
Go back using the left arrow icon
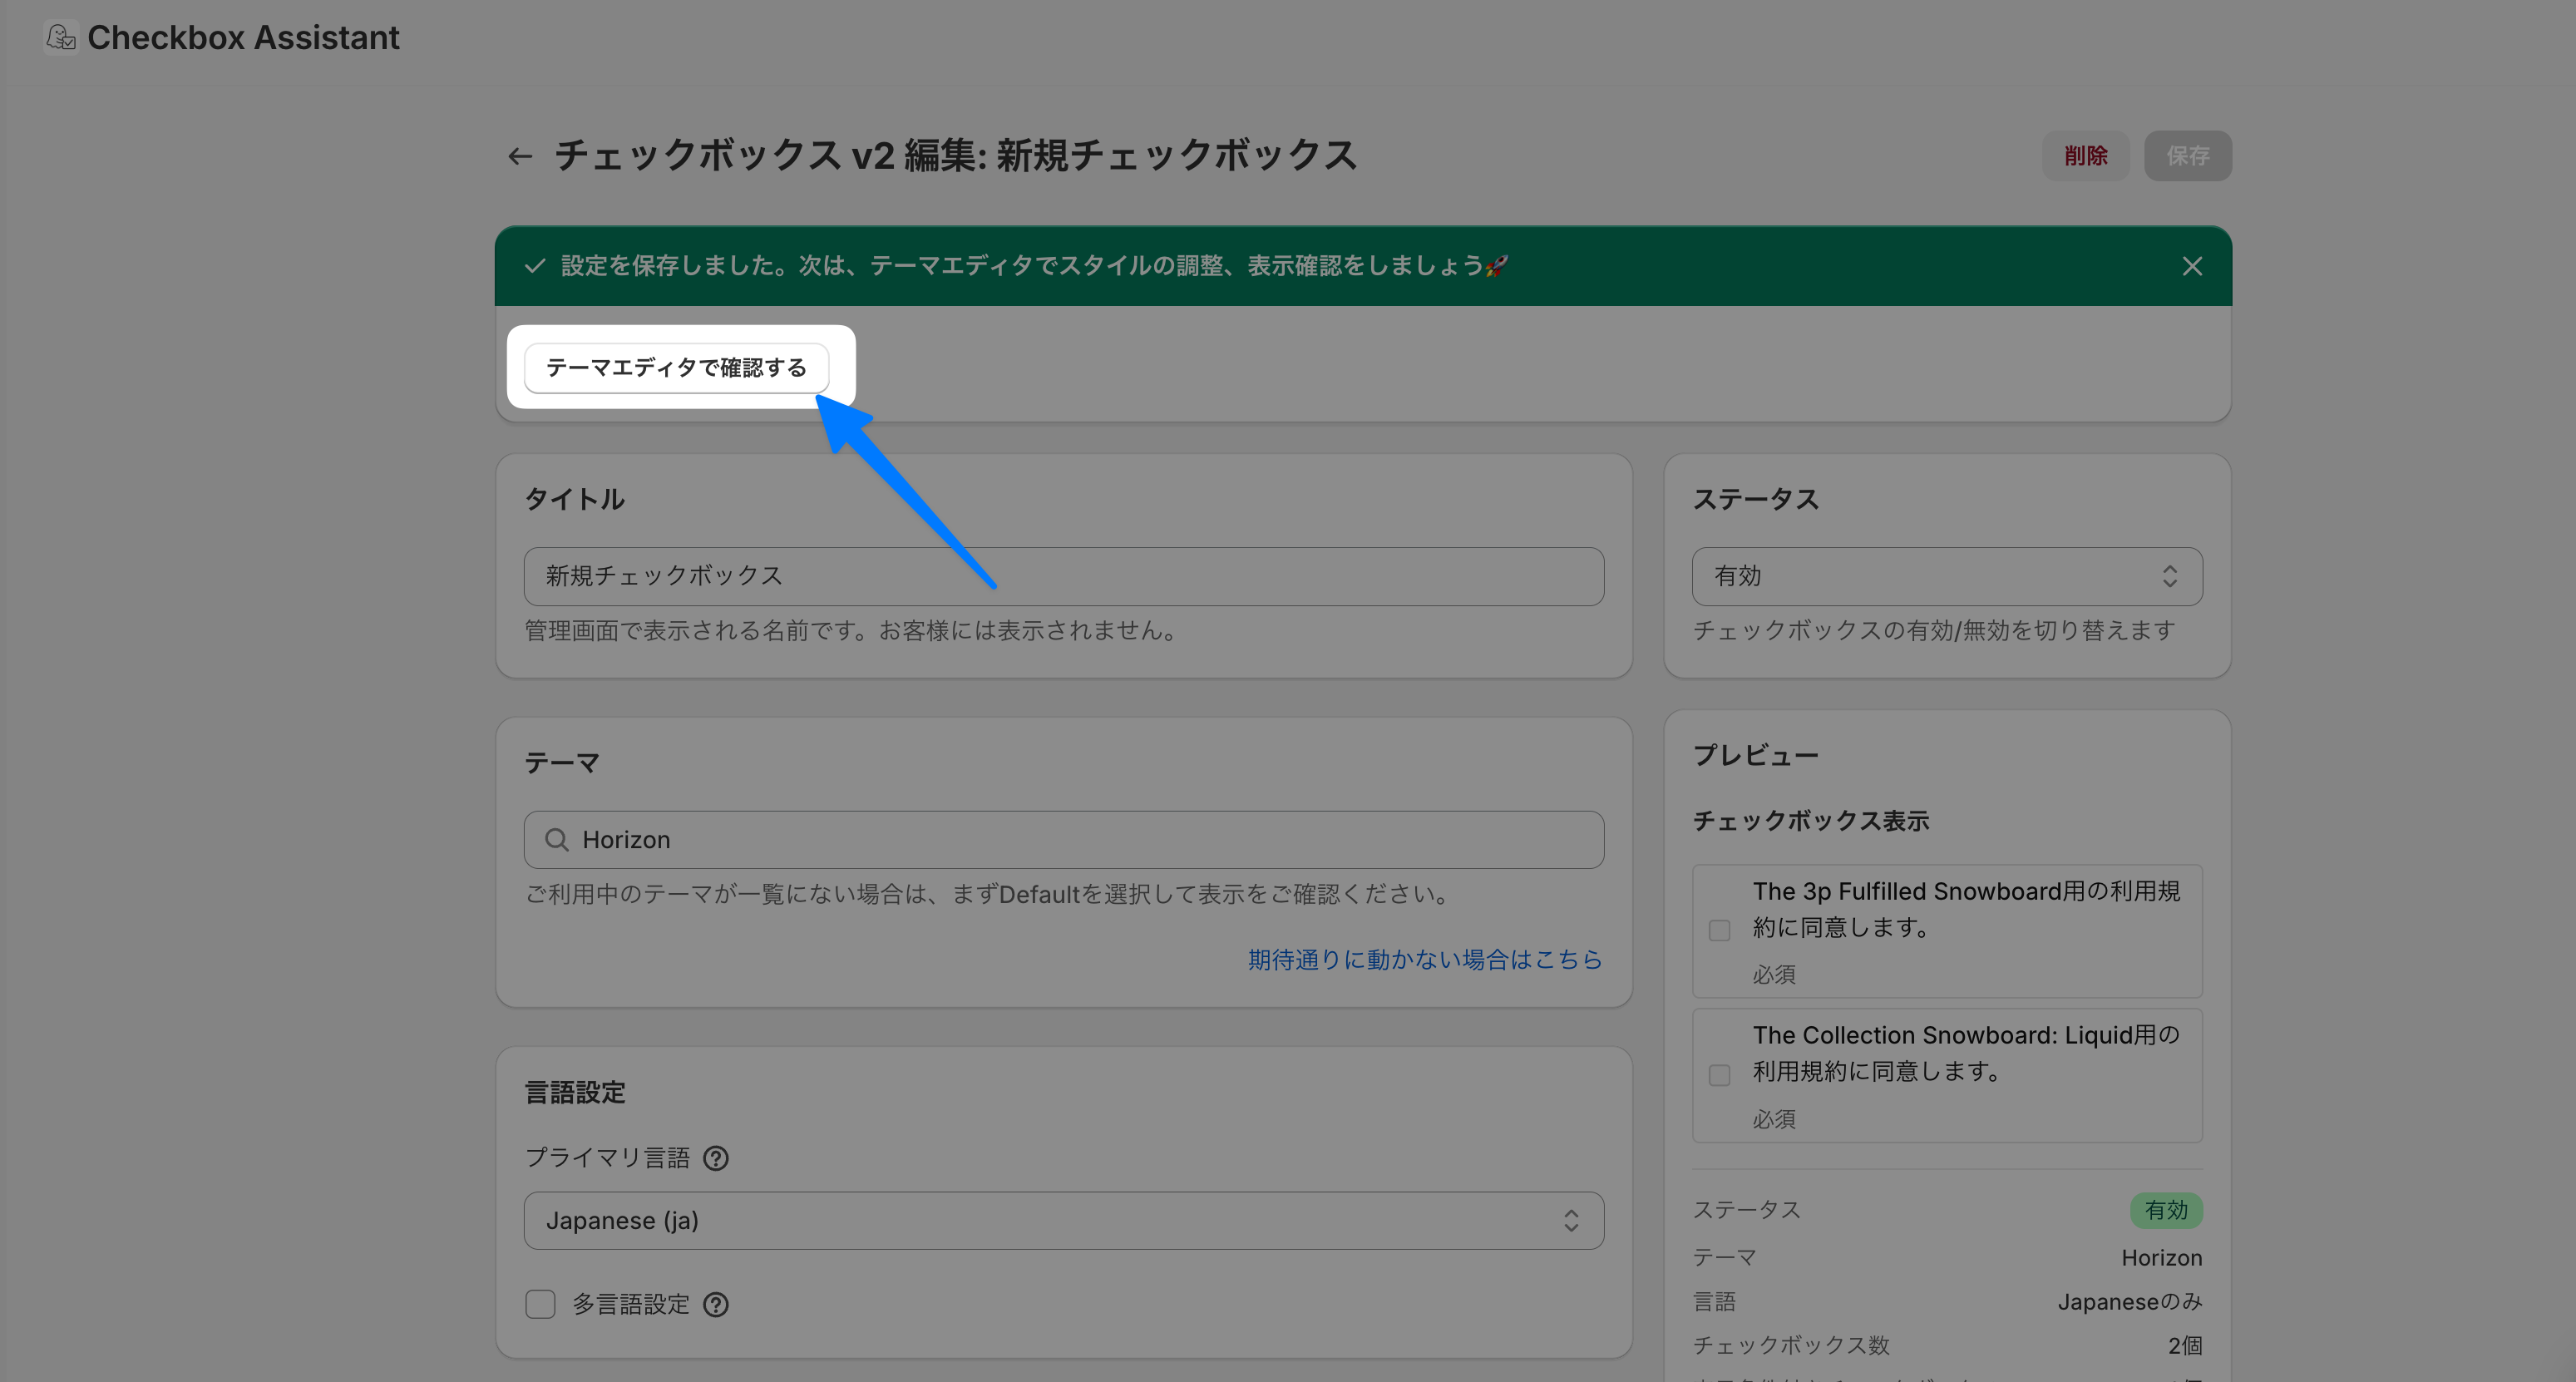click(x=519, y=156)
